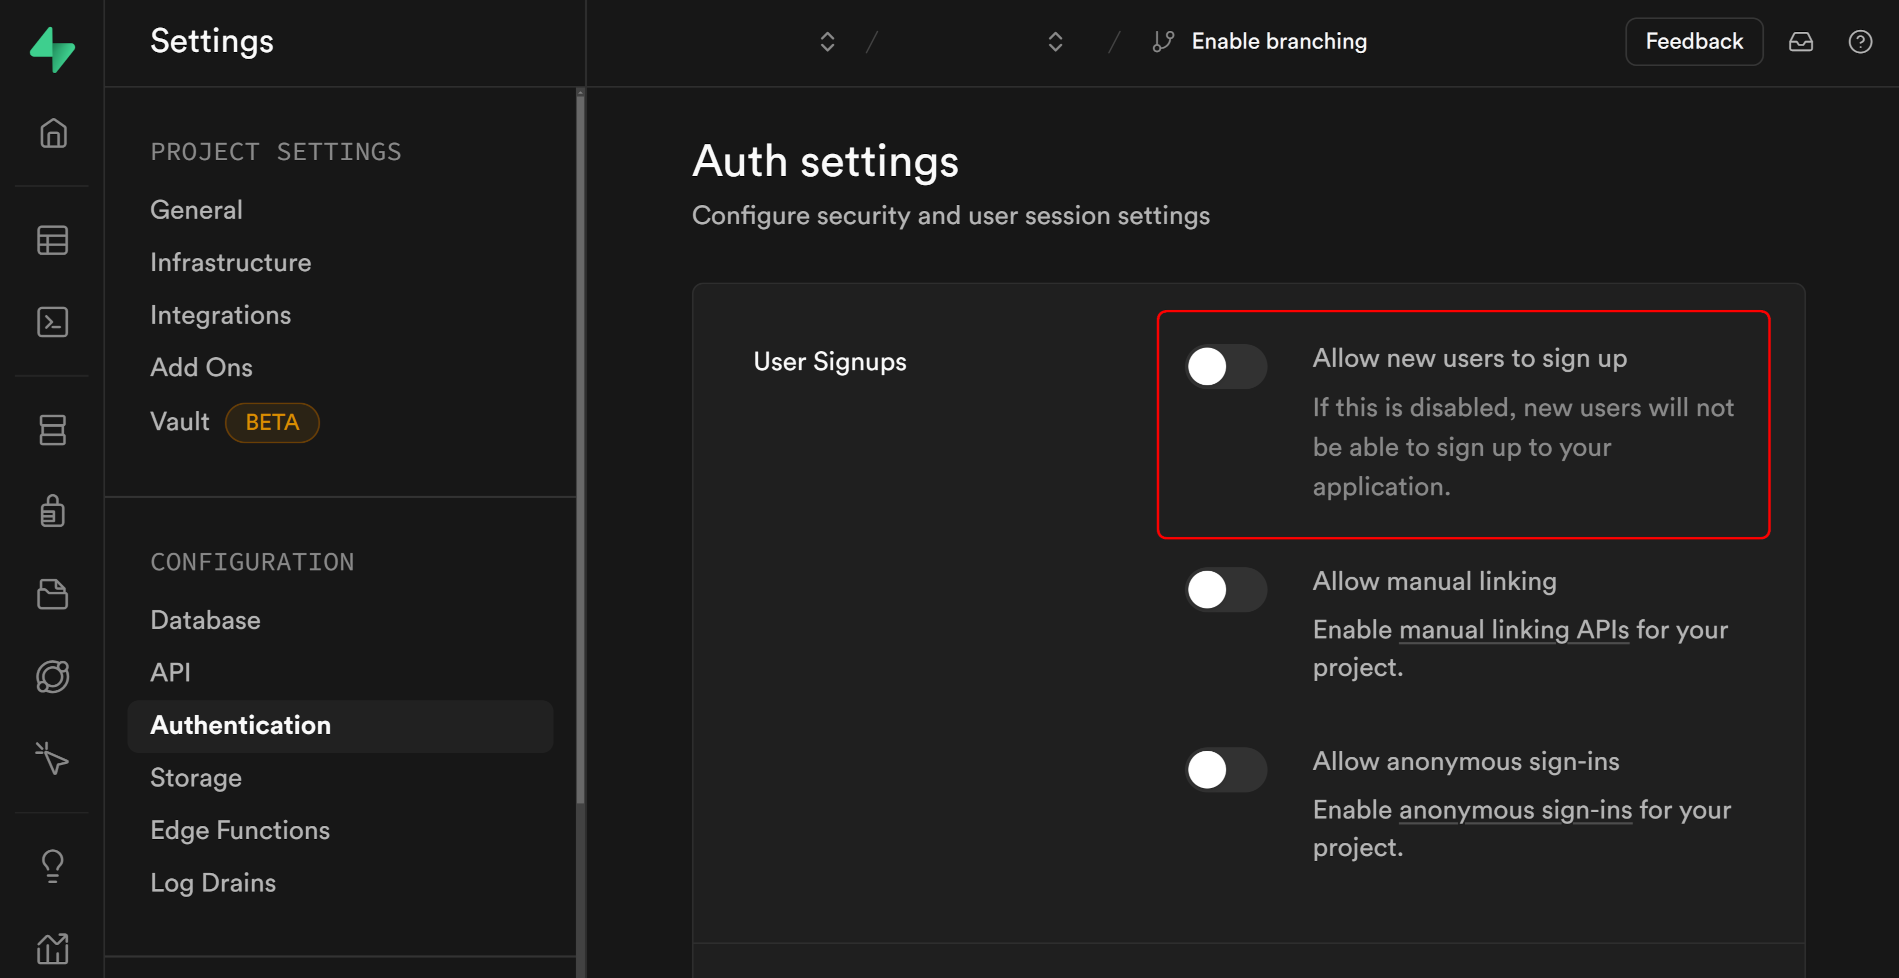Expand the project selector chevron
1899x978 pixels.
tap(1055, 42)
